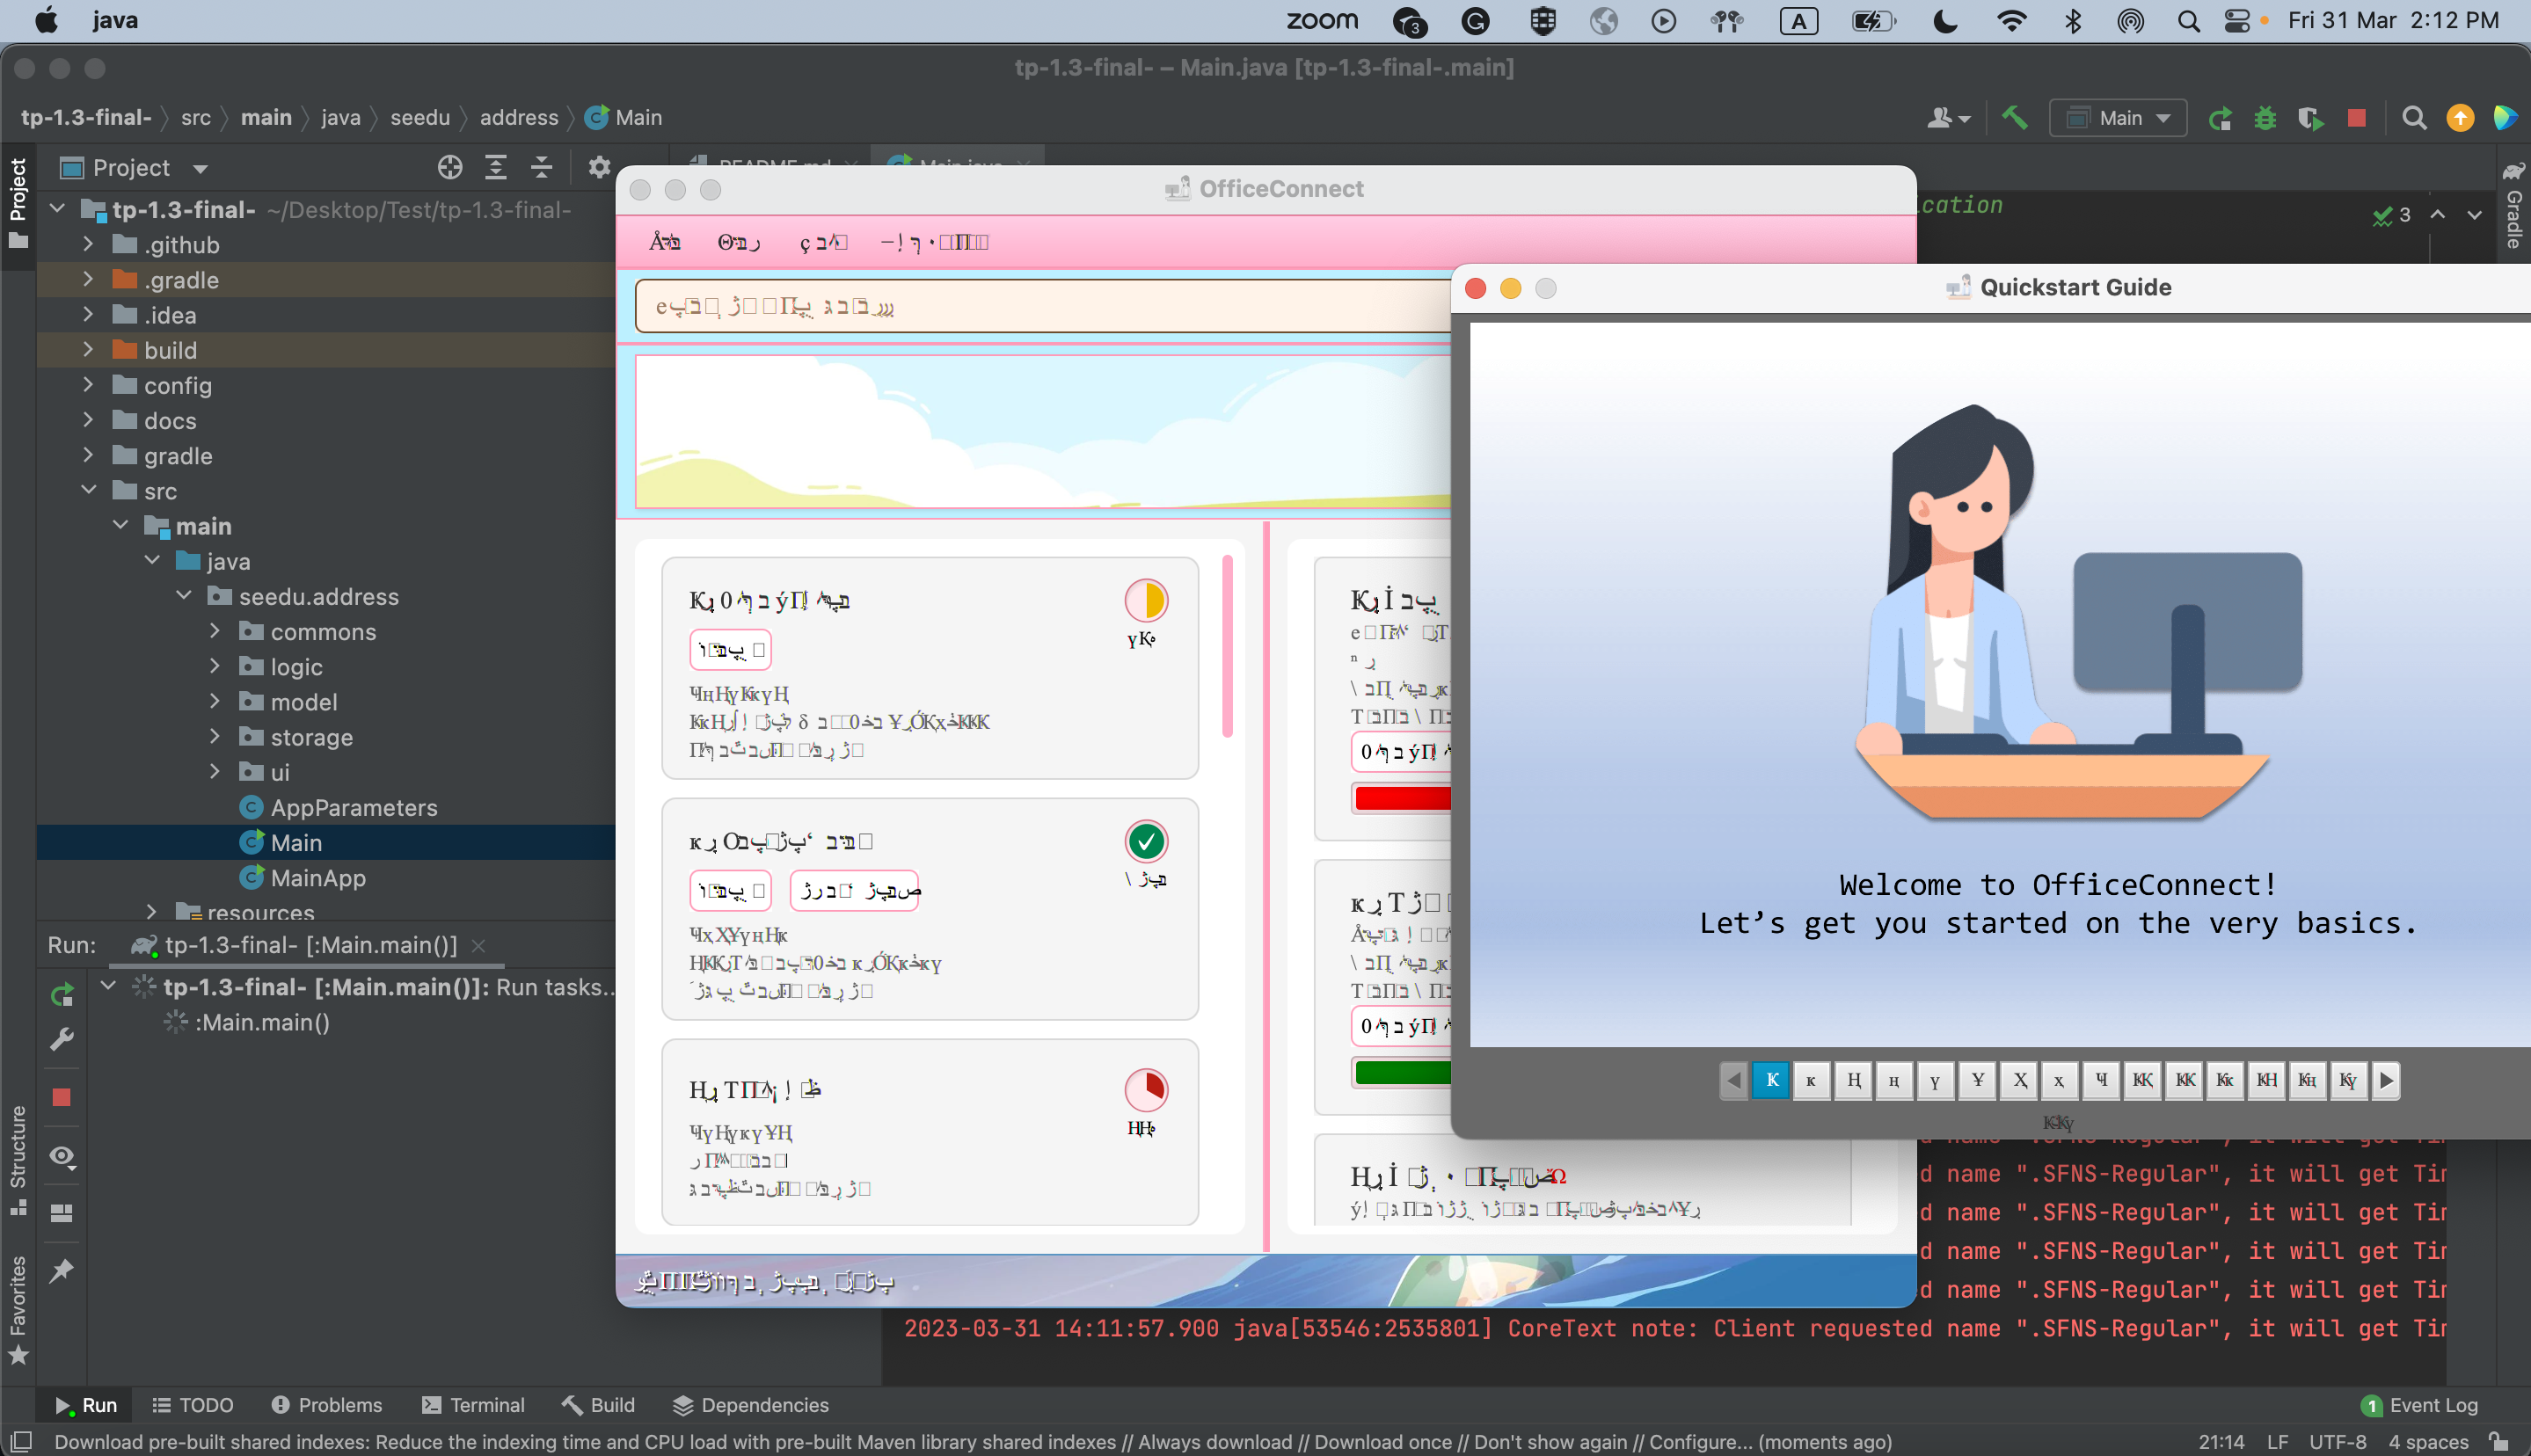
Task: Click the pink scrollbar in left list panel
Action: [1227, 648]
